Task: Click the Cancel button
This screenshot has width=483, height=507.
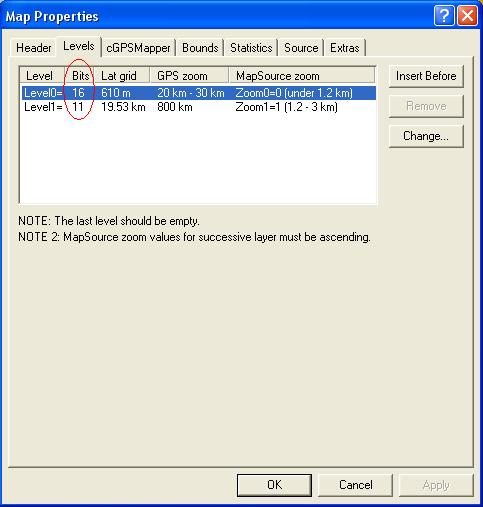Action: pos(356,485)
